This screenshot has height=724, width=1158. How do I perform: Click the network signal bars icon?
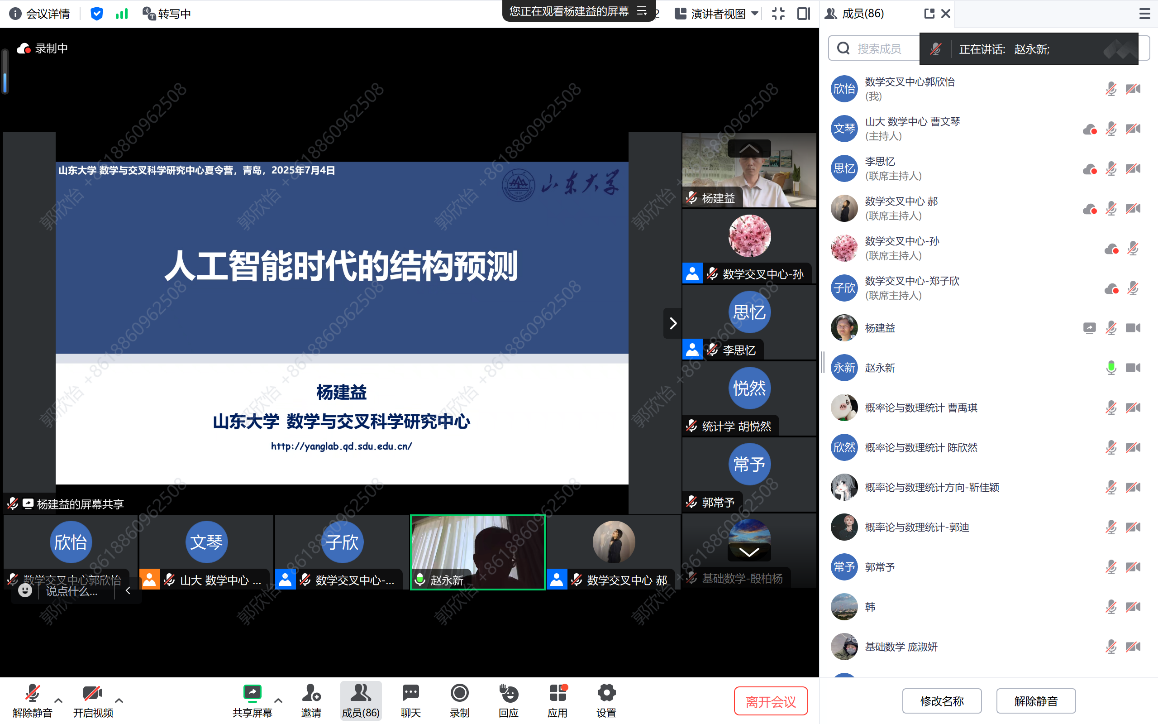(x=122, y=13)
